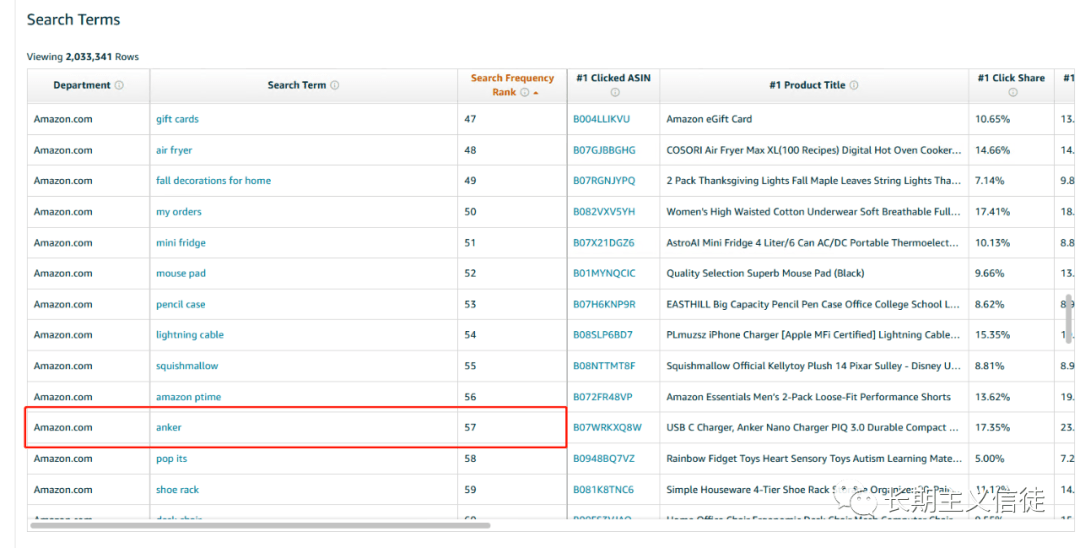
Task: Click the Search Term column header
Action: click(x=303, y=85)
